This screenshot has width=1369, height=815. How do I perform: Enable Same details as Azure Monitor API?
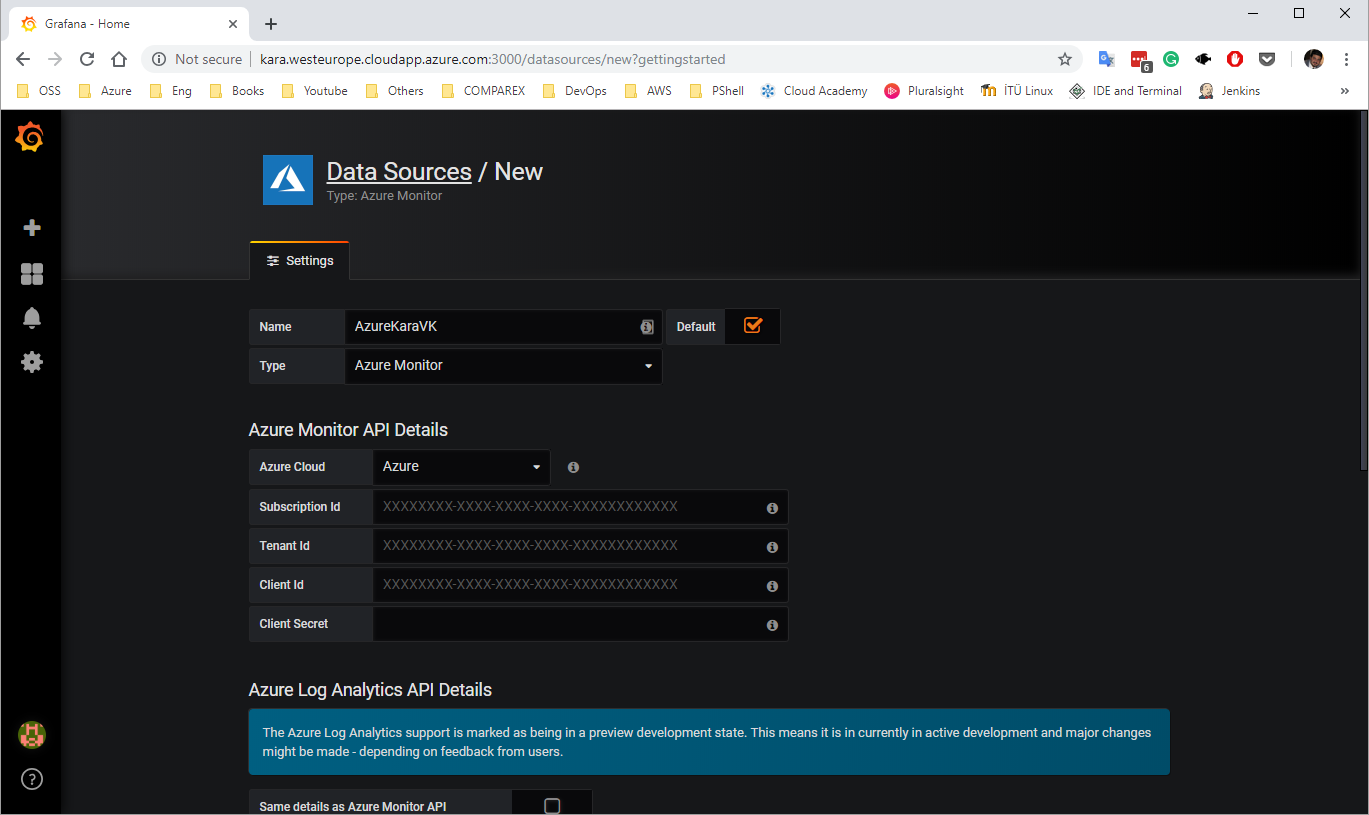coord(552,806)
